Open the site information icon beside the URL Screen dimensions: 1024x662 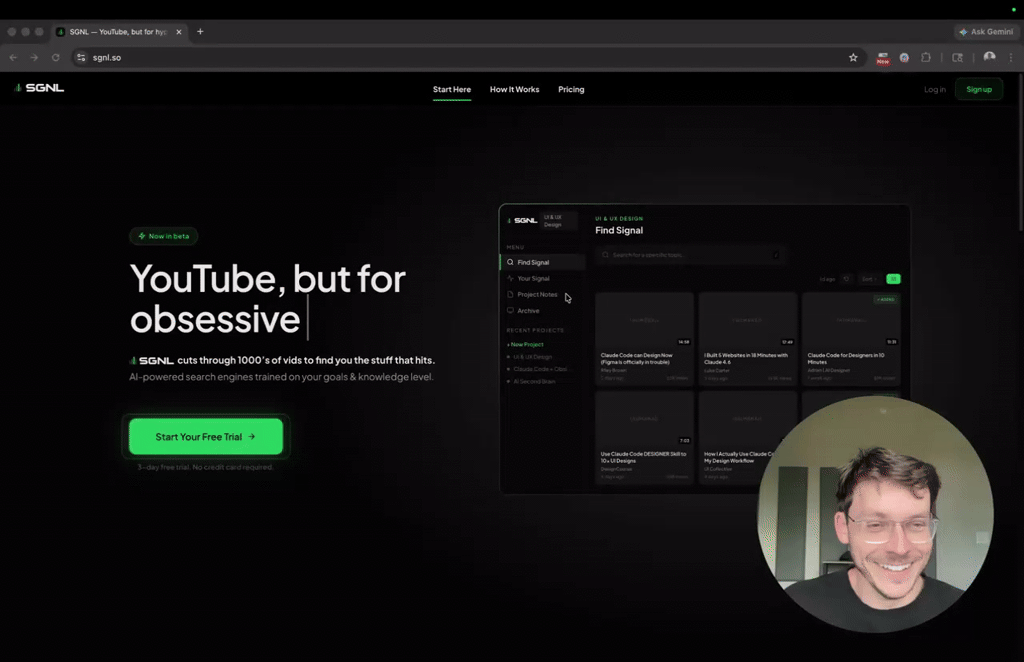click(x=81, y=57)
